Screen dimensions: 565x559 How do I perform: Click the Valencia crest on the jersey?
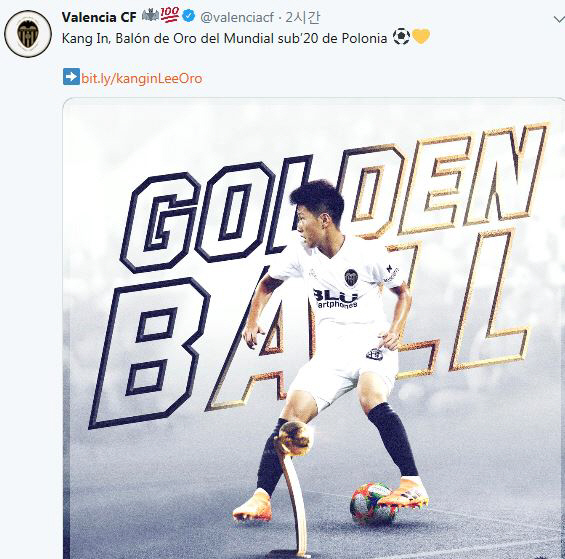point(351,278)
